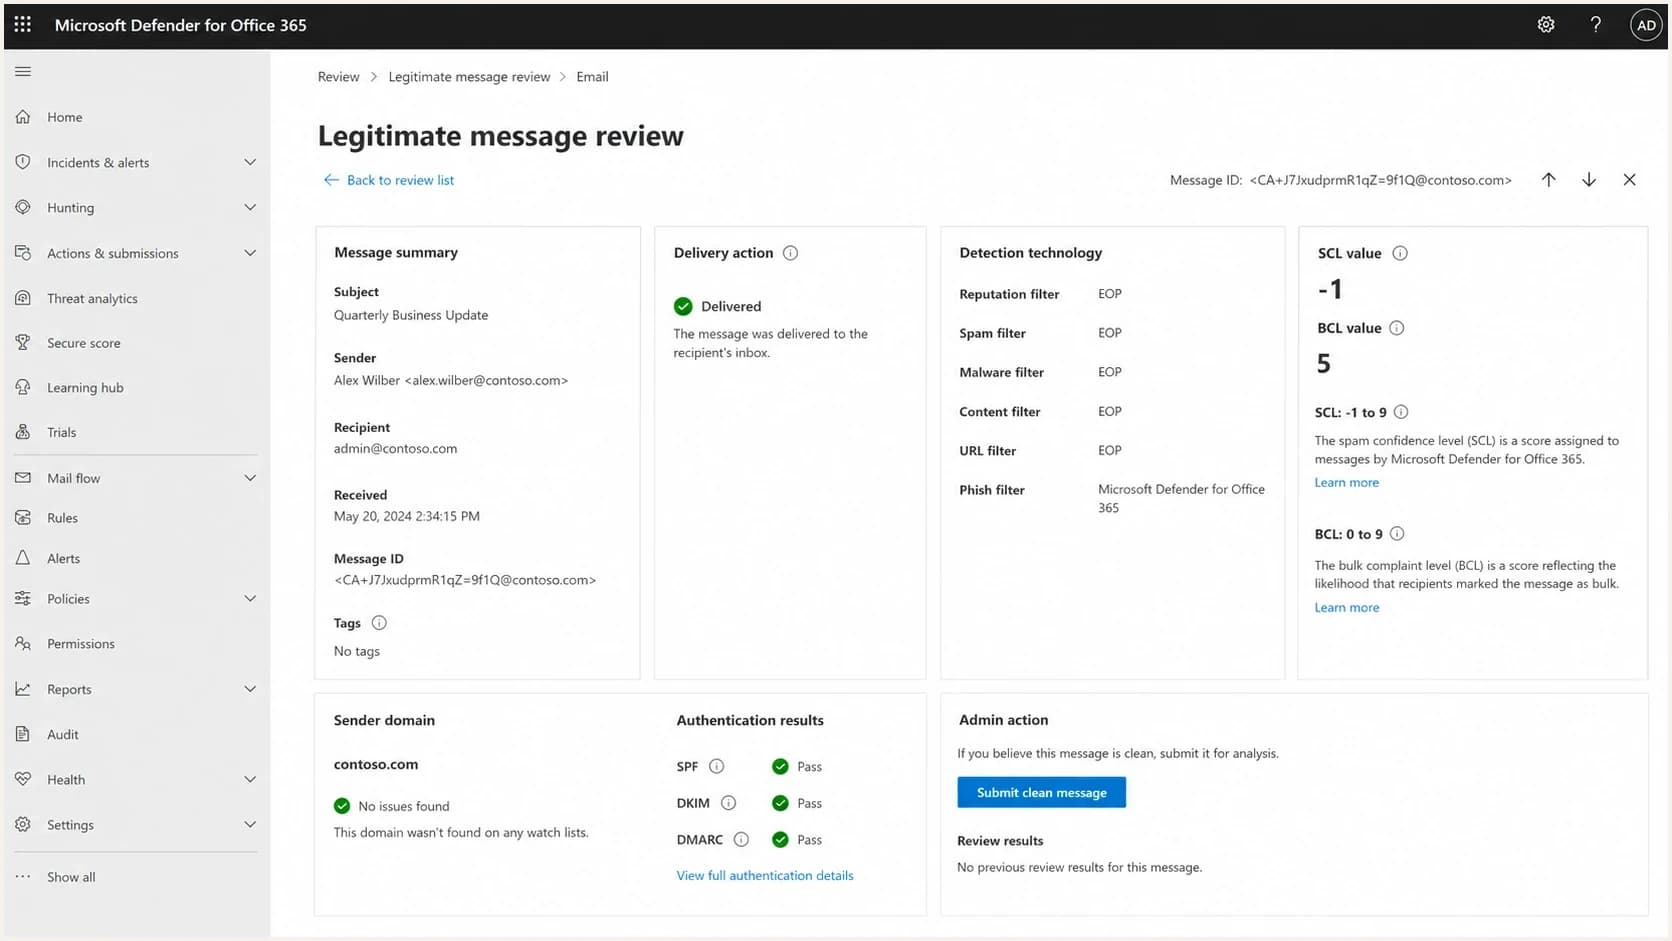Show Tags info icon
The image size is (1672, 941).
[x=379, y=623]
